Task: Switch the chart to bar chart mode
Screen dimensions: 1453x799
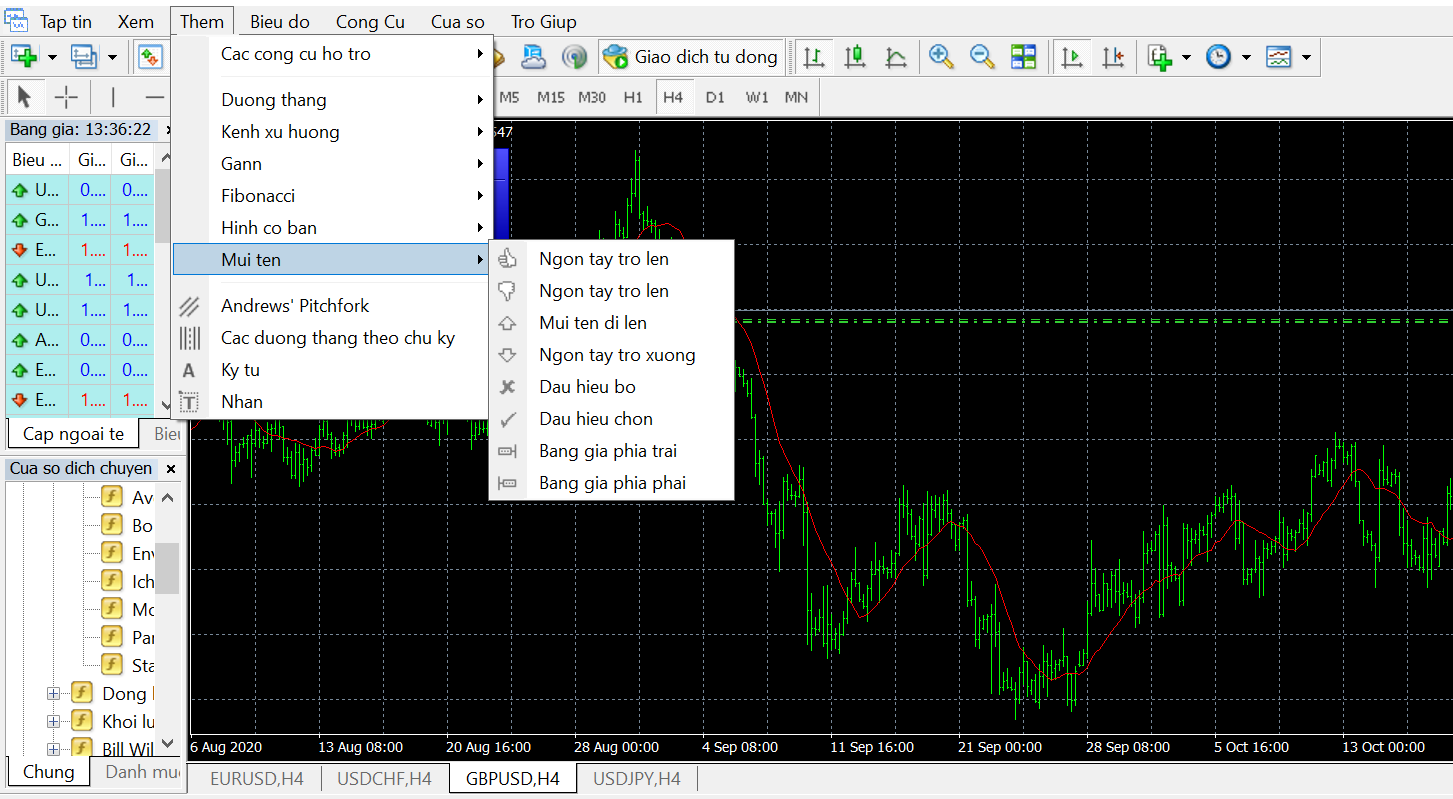Action: [x=814, y=57]
